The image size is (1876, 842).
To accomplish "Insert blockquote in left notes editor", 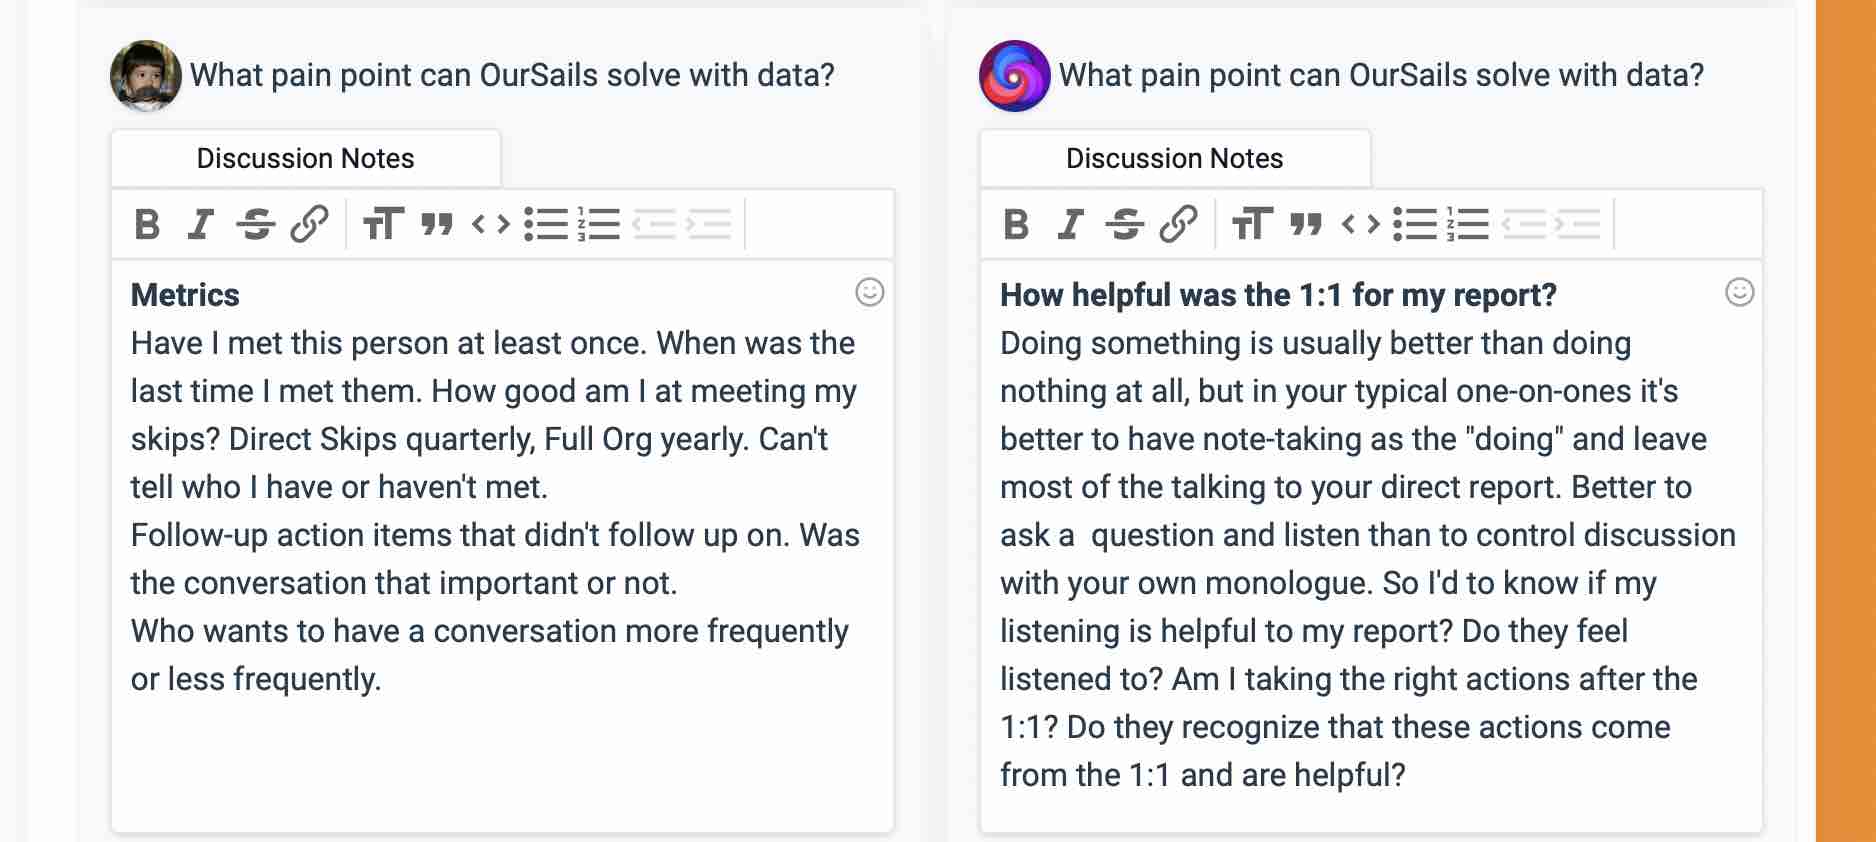I will pos(437,224).
